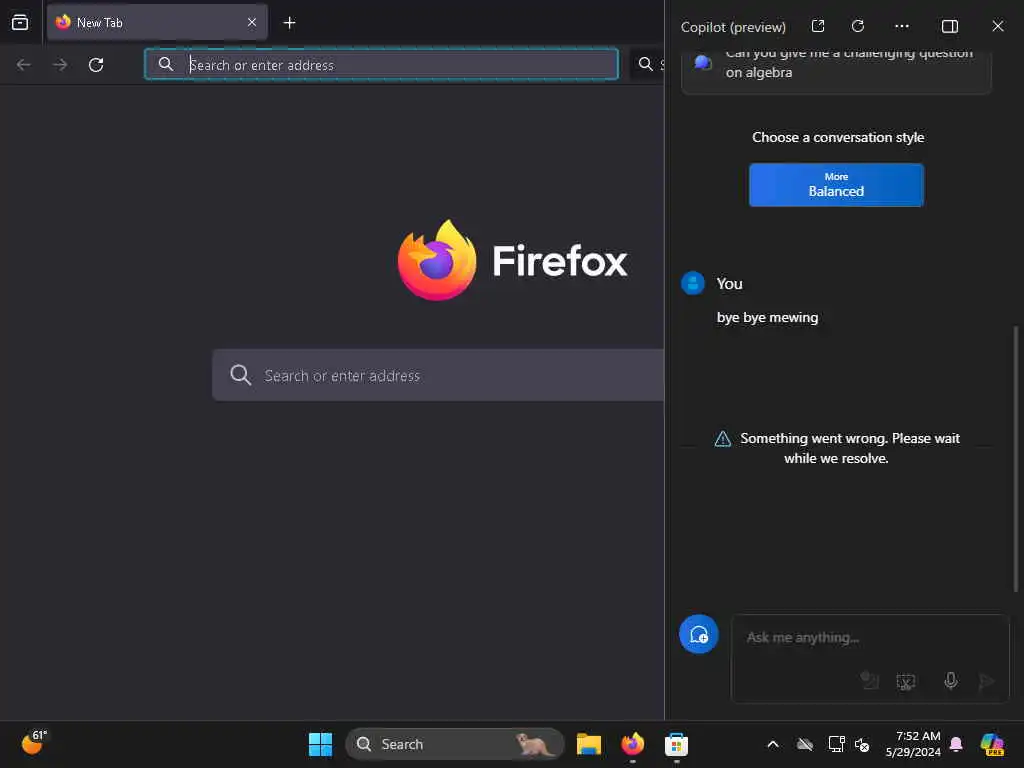The image size is (1024, 768).
Task: Click the algebra question suggestion card
Action: coord(836,71)
